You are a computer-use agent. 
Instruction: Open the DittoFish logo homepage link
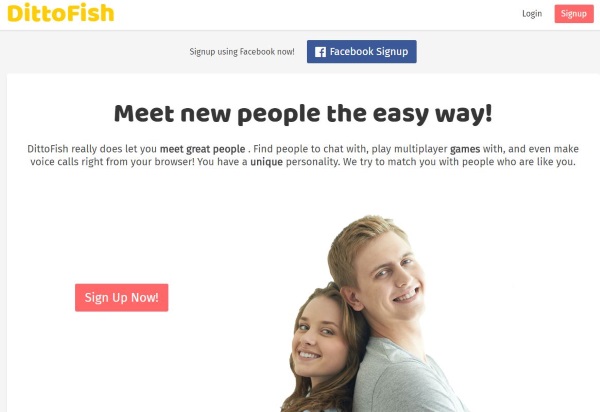61,13
